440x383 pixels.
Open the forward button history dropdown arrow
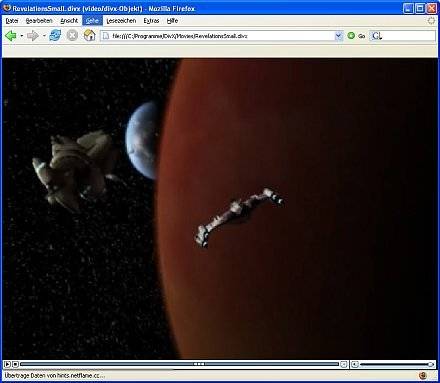44,35
